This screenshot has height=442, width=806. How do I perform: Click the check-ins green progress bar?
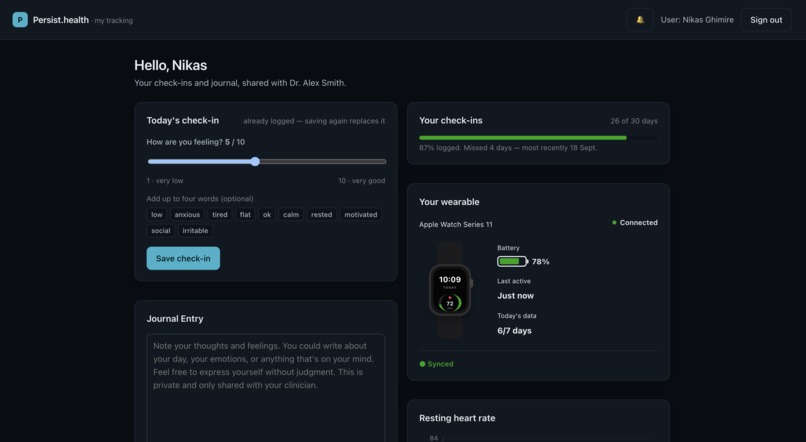(x=523, y=138)
